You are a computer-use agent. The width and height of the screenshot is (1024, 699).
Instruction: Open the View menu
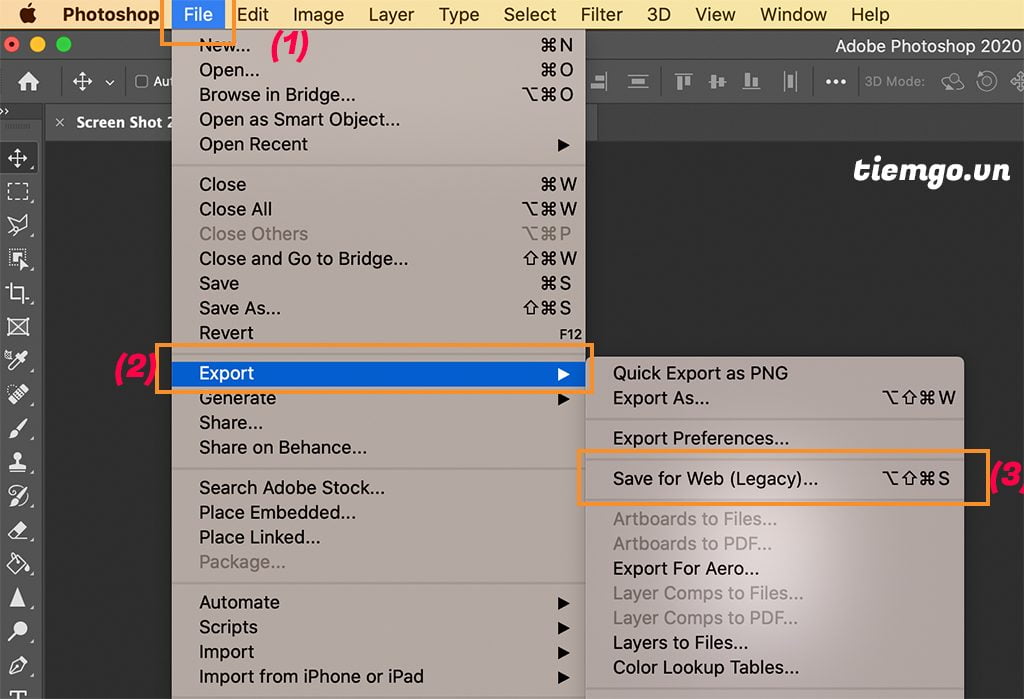tap(715, 14)
